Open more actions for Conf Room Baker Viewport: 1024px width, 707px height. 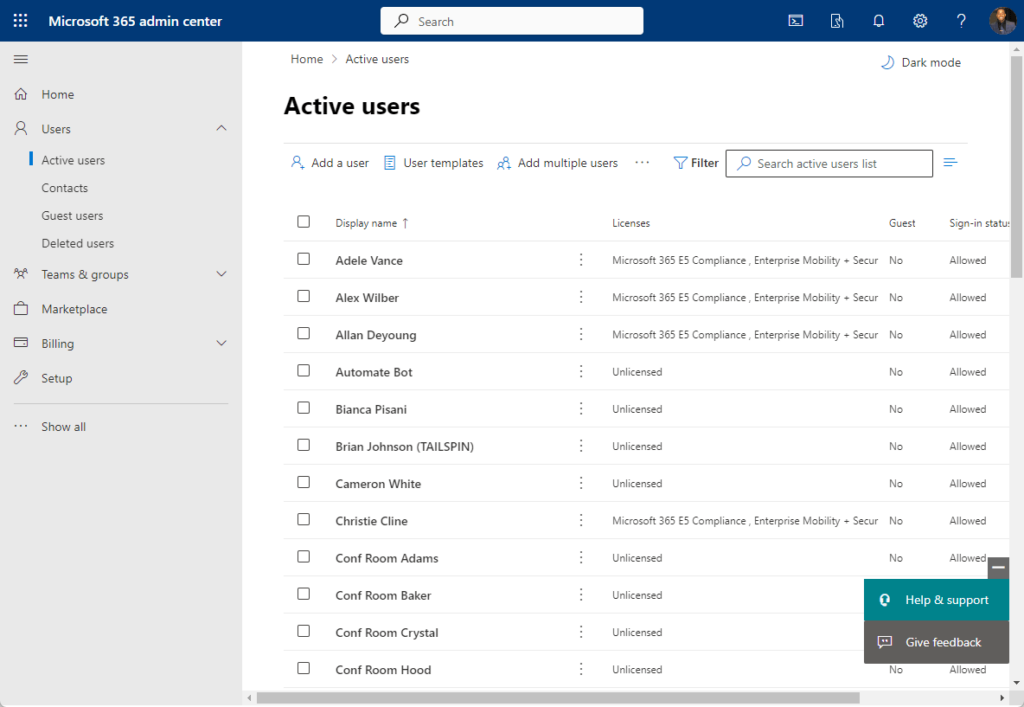(581, 595)
